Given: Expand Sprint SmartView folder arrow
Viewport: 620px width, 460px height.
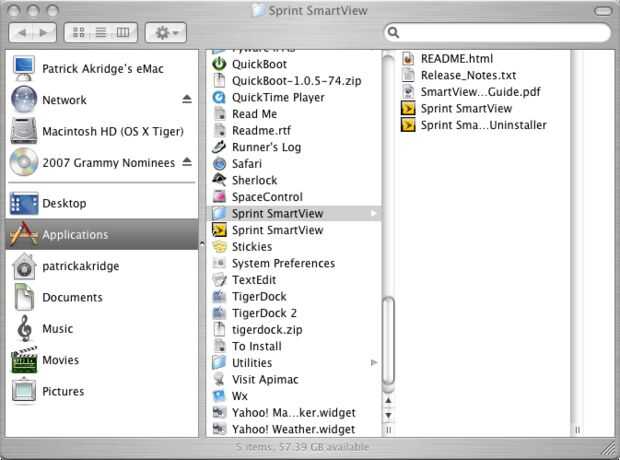Looking at the screenshot, I should click(x=373, y=214).
